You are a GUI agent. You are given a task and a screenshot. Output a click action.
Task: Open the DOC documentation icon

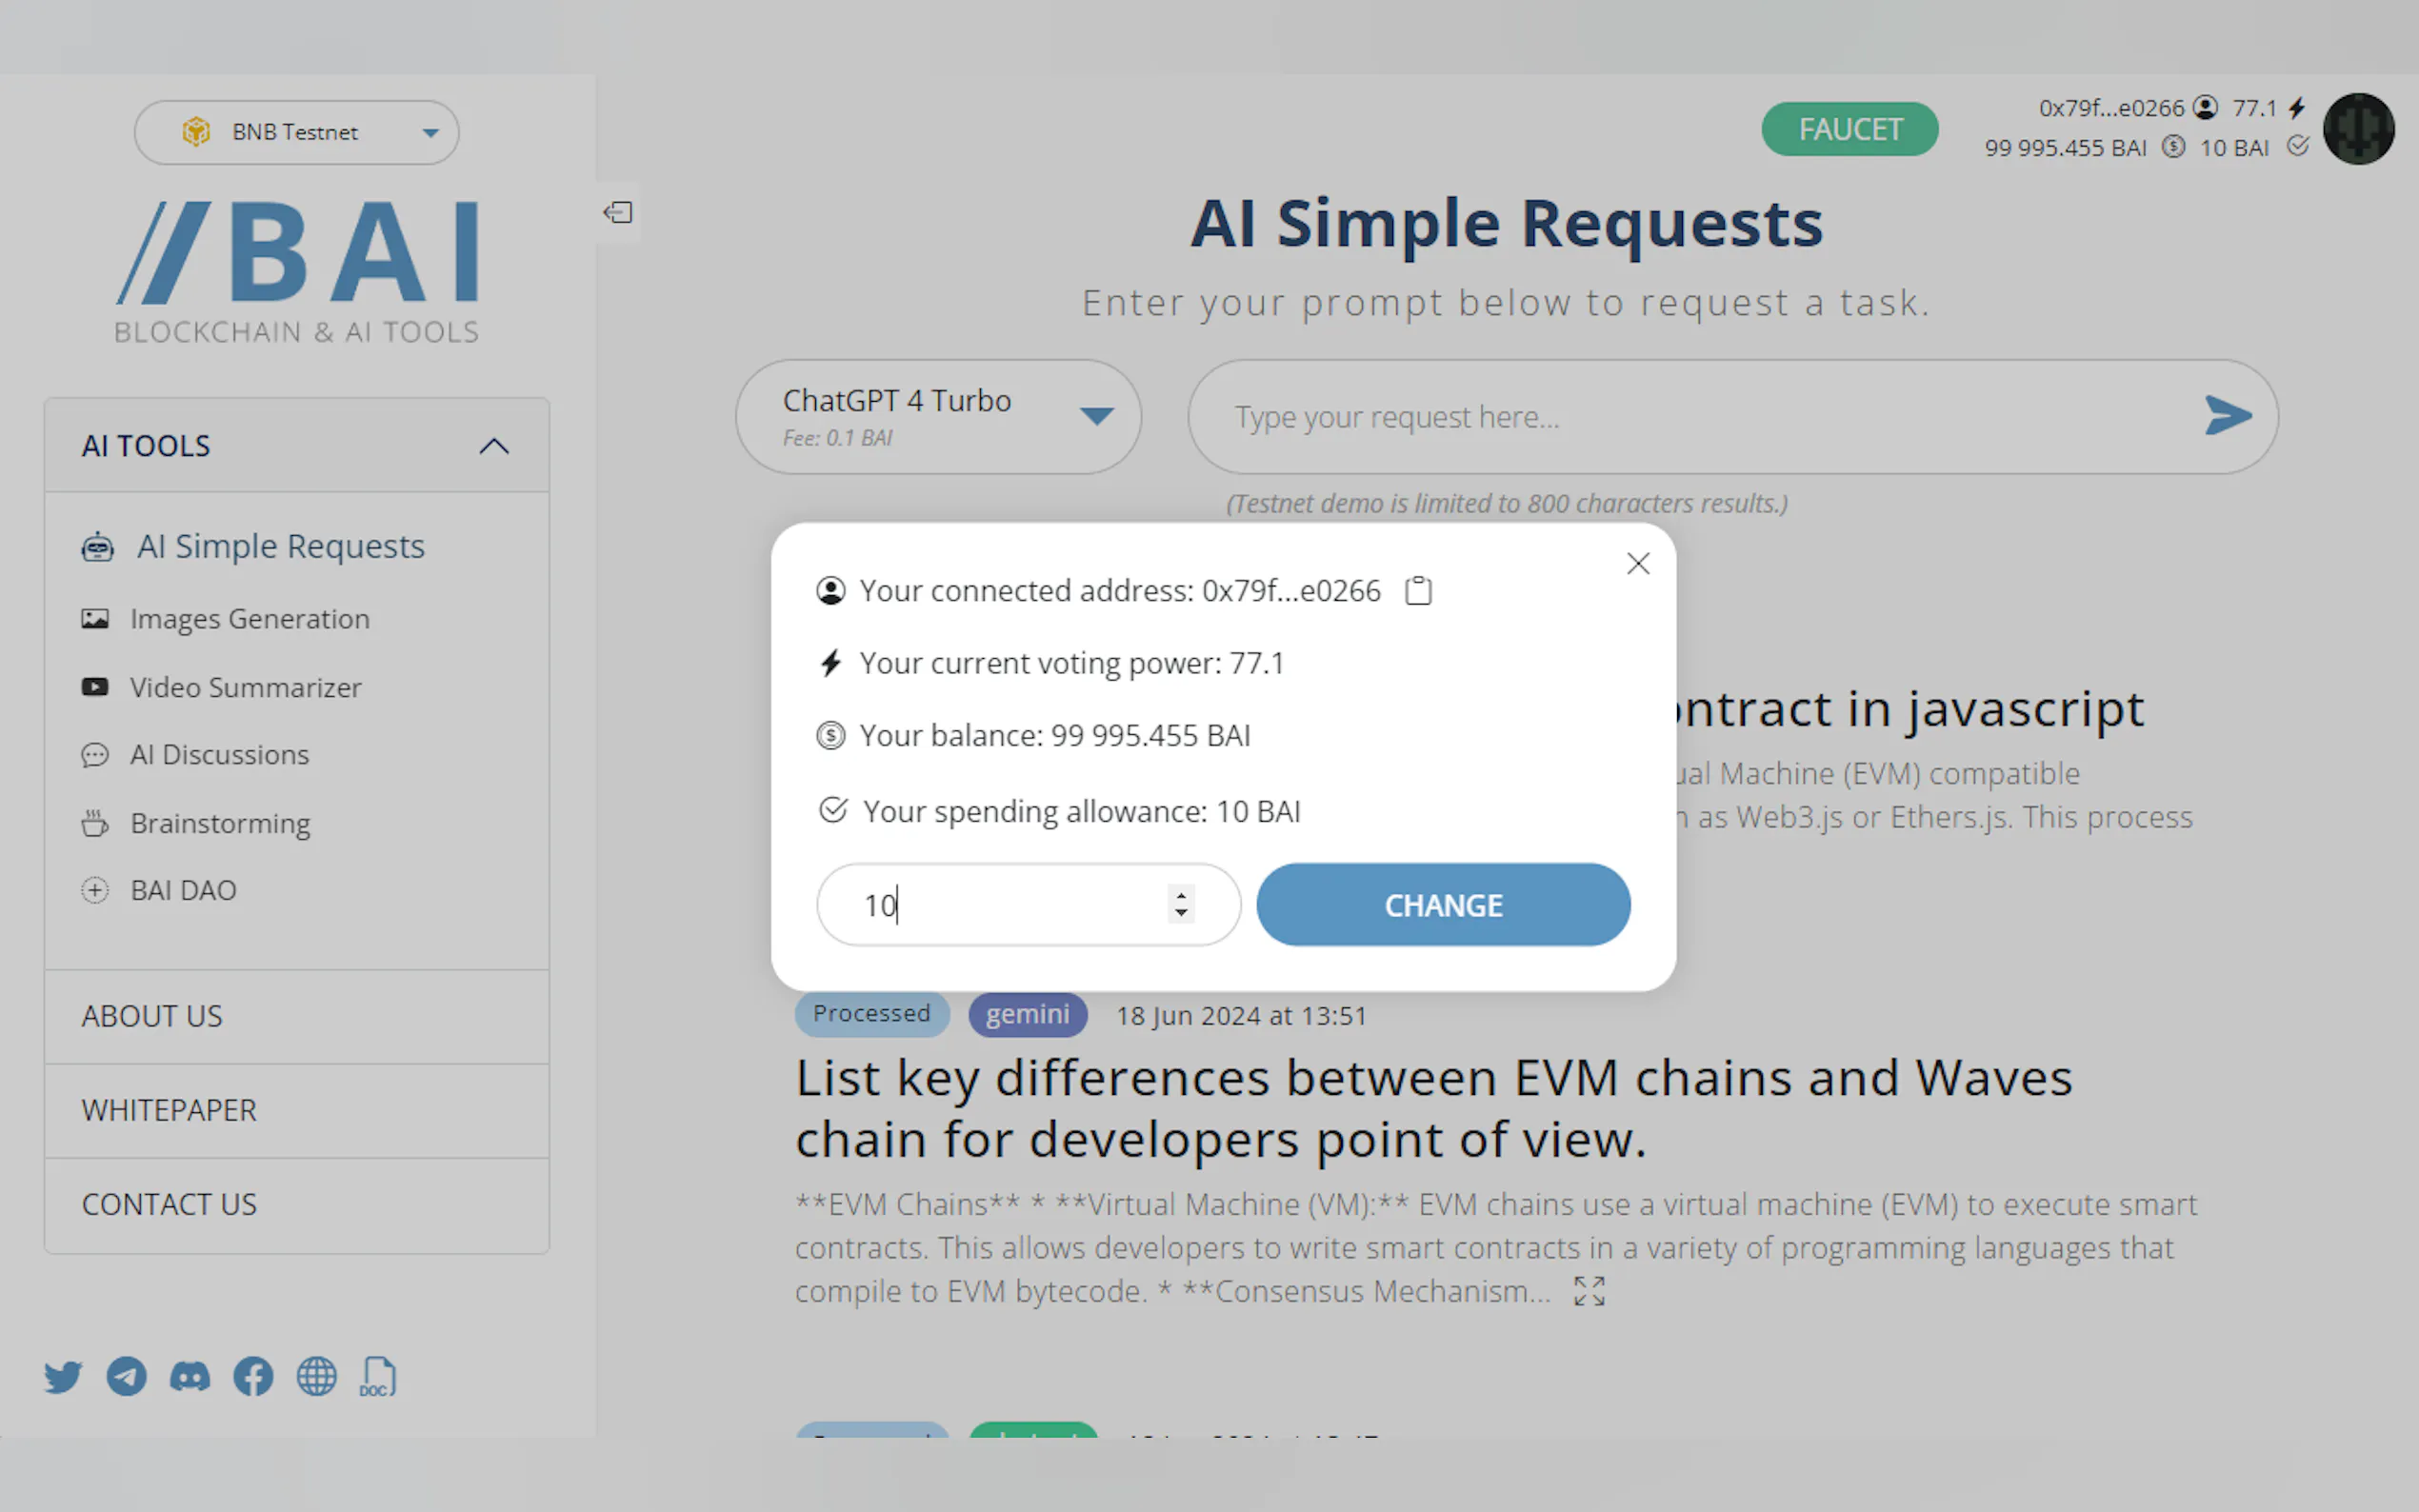point(378,1377)
